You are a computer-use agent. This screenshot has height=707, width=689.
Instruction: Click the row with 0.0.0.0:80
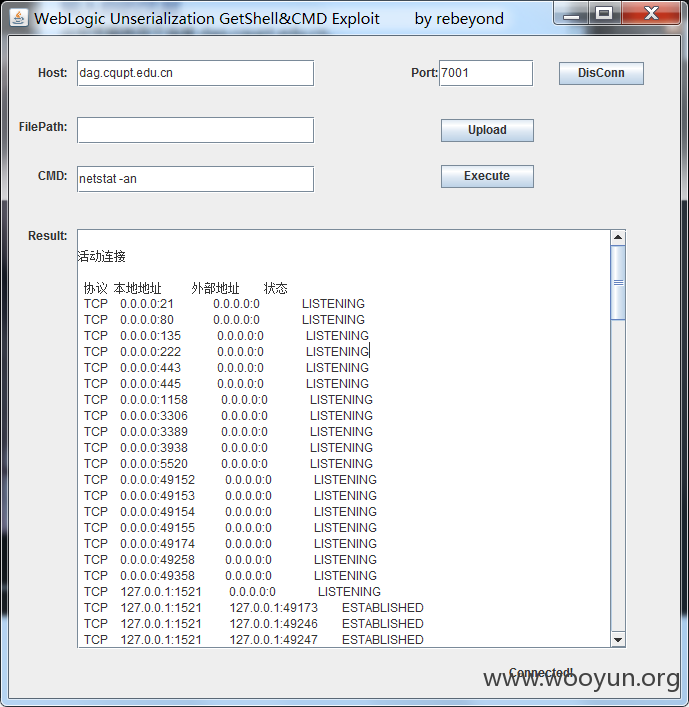tap(224, 320)
